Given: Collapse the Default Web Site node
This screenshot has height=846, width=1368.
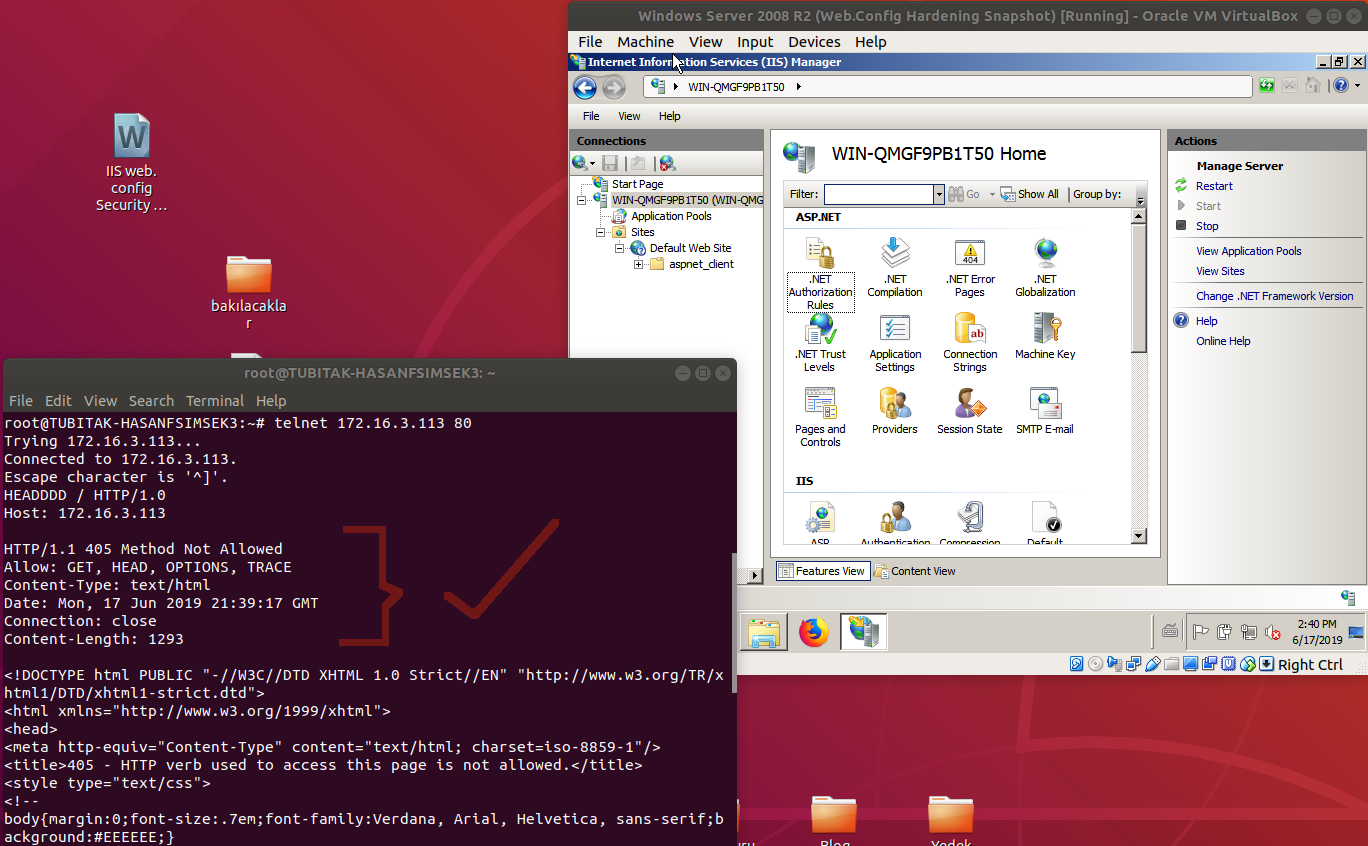Looking at the screenshot, I should pos(620,248).
